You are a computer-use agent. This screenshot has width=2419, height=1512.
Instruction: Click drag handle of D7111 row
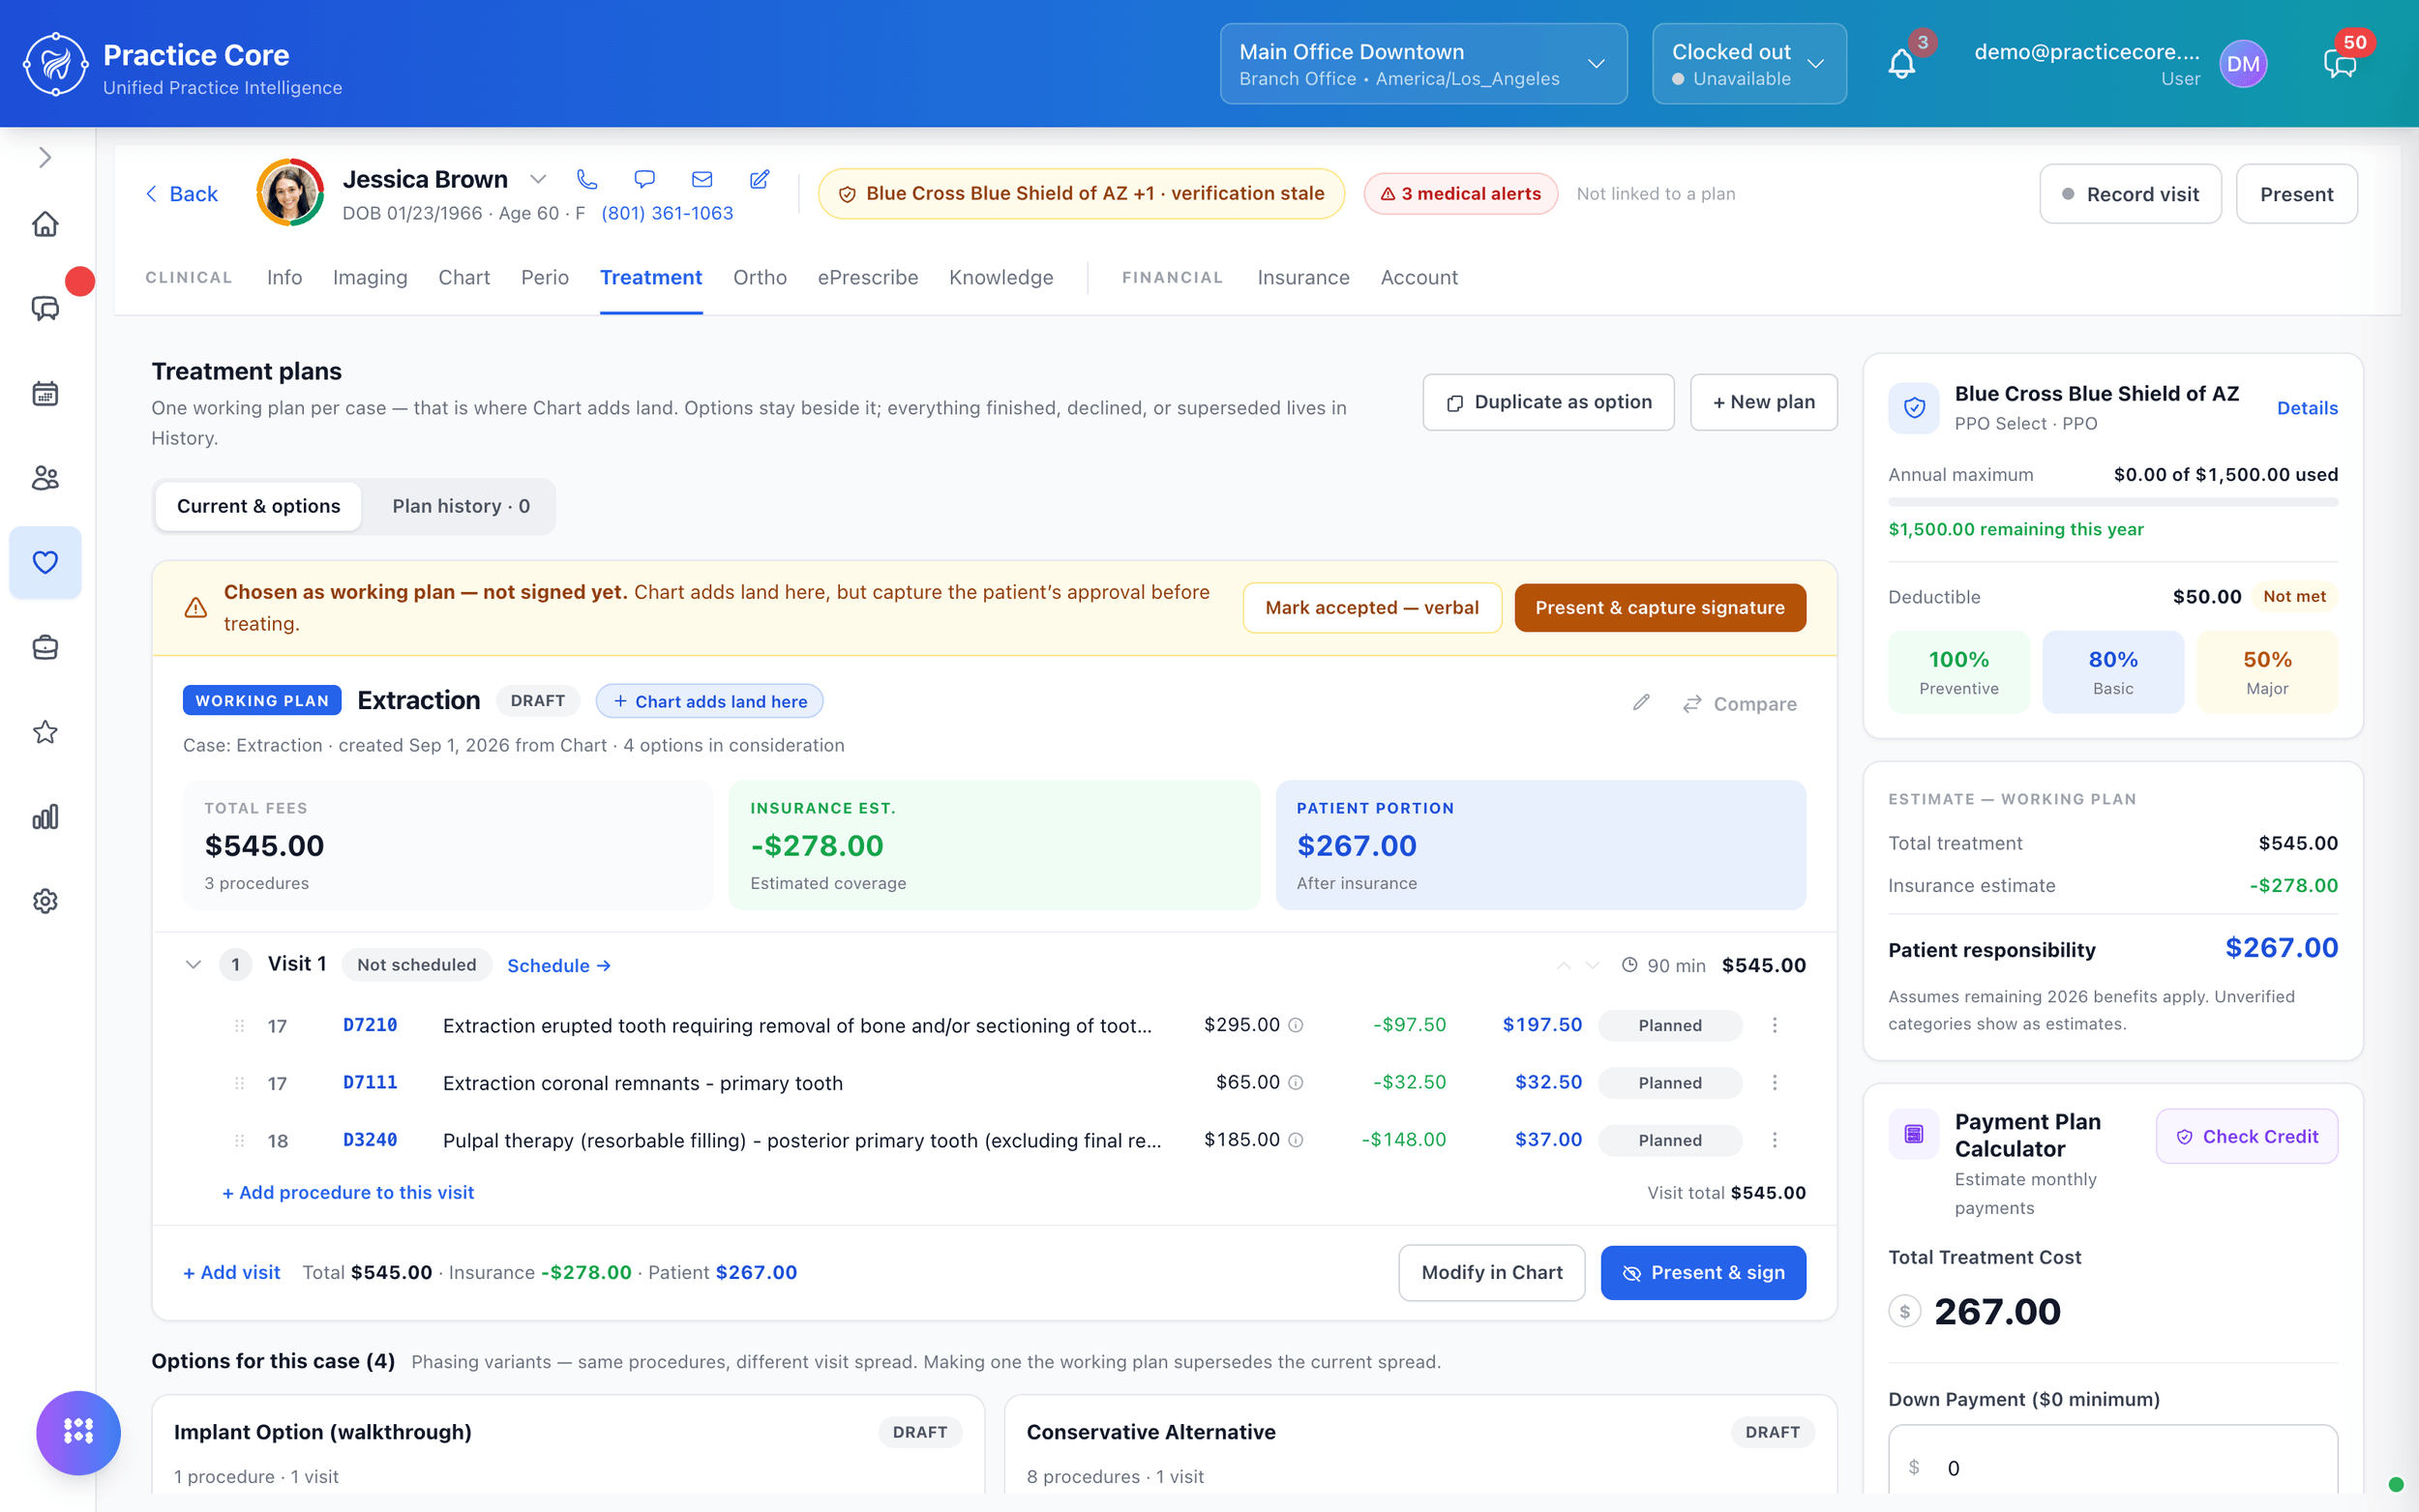(239, 1083)
